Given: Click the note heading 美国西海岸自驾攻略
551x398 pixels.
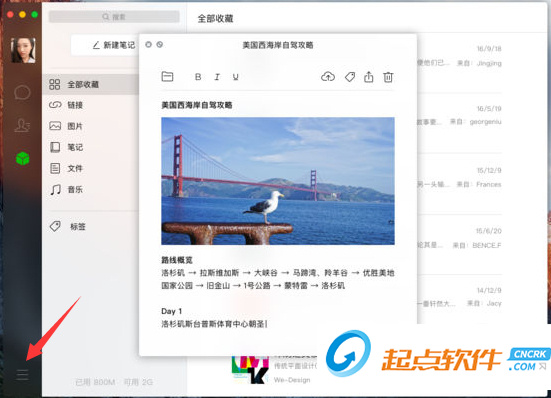Looking at the screenshot, I should click(x=197, y=105).
